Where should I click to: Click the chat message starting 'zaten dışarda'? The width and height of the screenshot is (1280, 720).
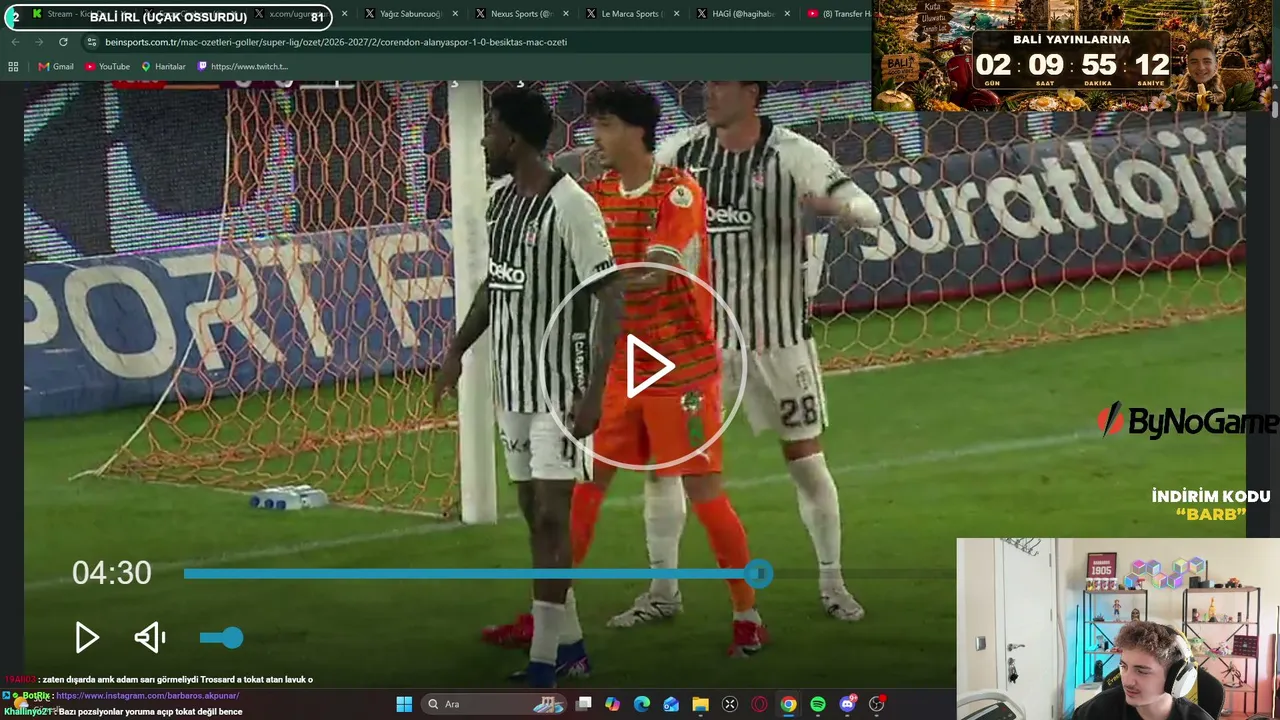tap(176, 679)
